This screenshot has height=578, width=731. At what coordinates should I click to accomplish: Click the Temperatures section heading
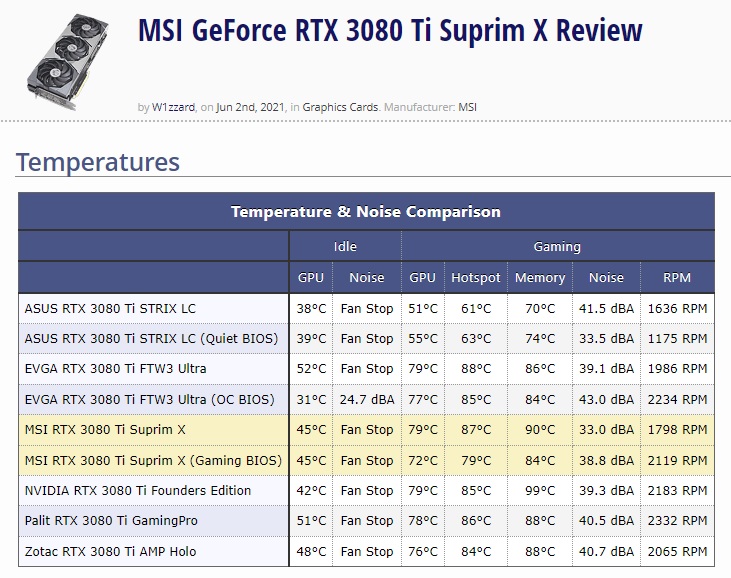(98, 162)
